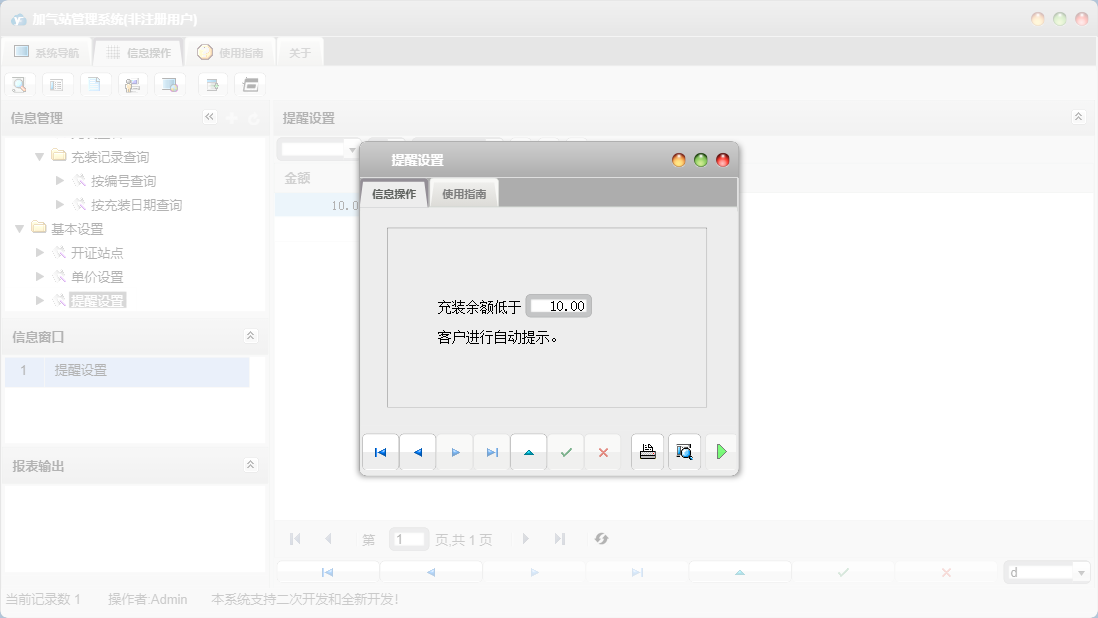Screen dimensions: 1098x618
Task: Jump to first record in 提醒设置 dialog
Action: pos(380,452)
